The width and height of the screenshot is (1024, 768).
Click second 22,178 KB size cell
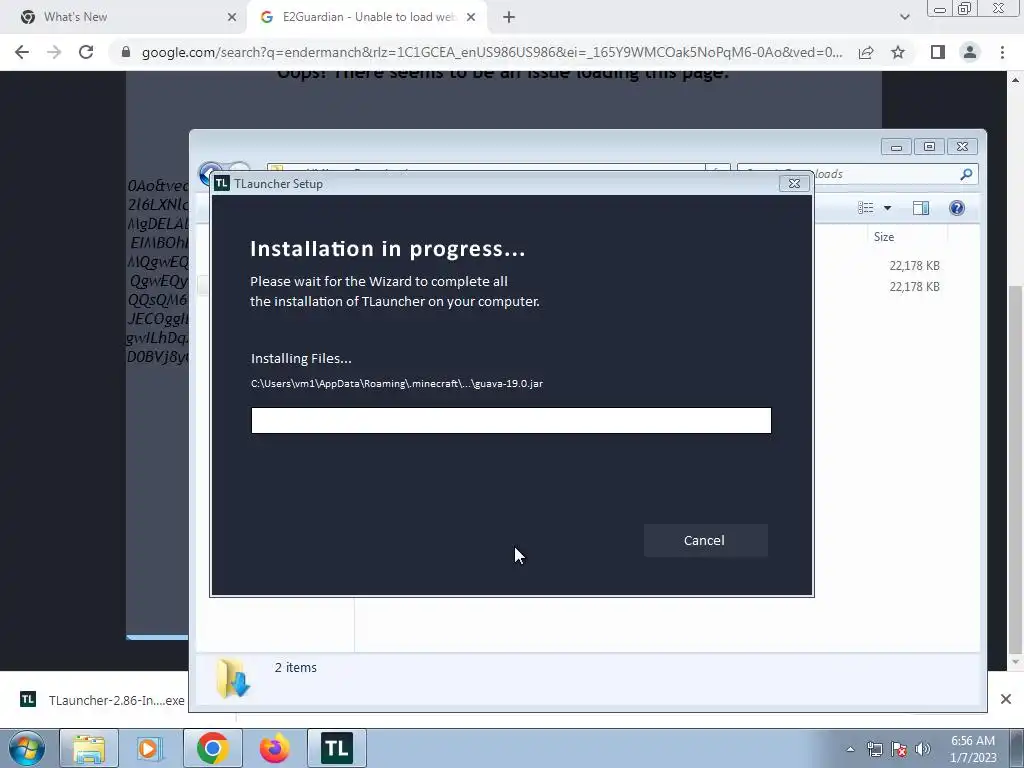pos(914,287)
